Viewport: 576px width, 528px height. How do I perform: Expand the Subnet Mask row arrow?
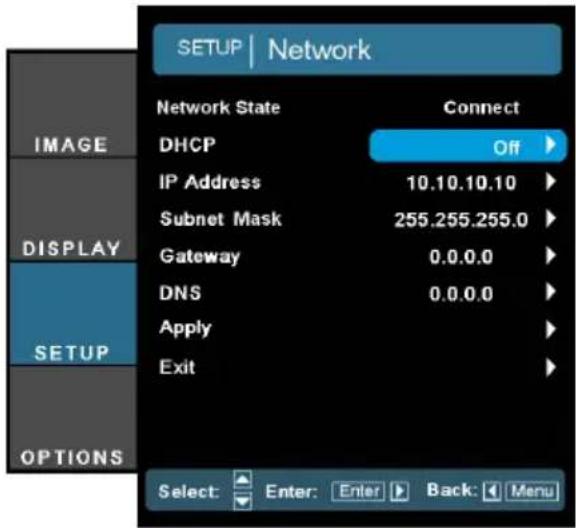[551, 219]
